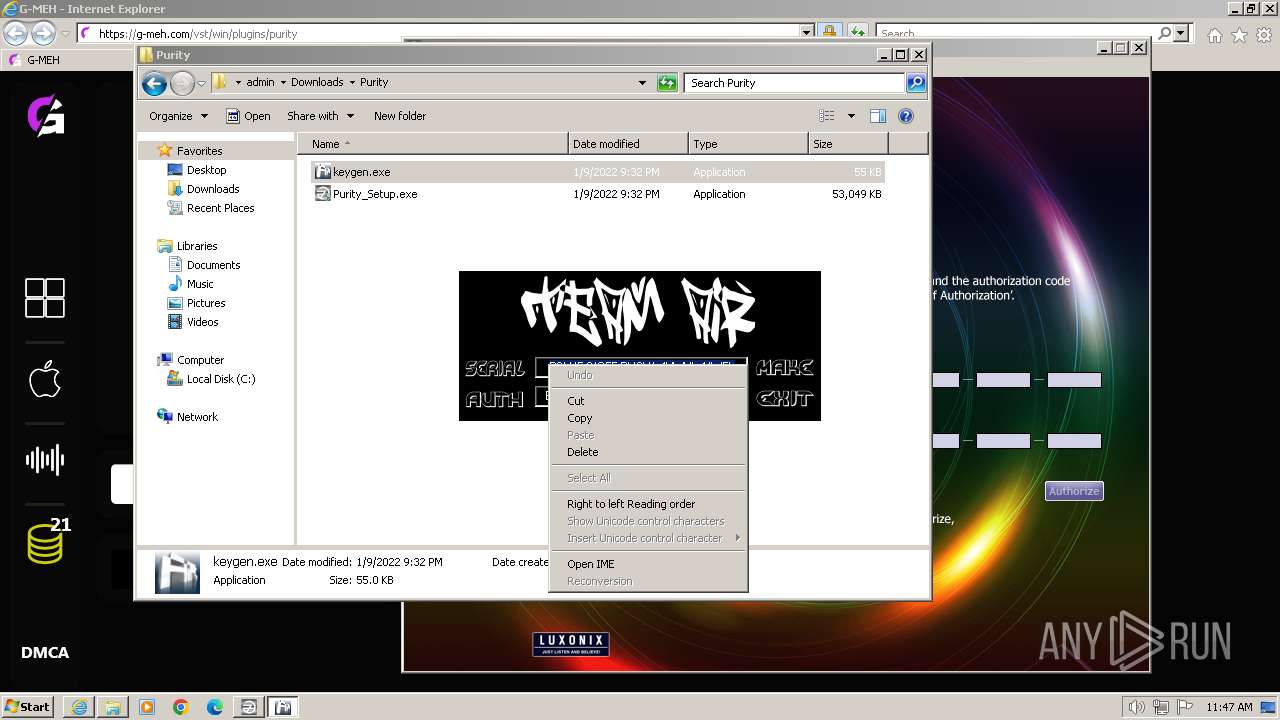Open recent pages dropdown beside Forward
The width and height of the screenshot is (1280, 720).
click(x=201, y=83)
